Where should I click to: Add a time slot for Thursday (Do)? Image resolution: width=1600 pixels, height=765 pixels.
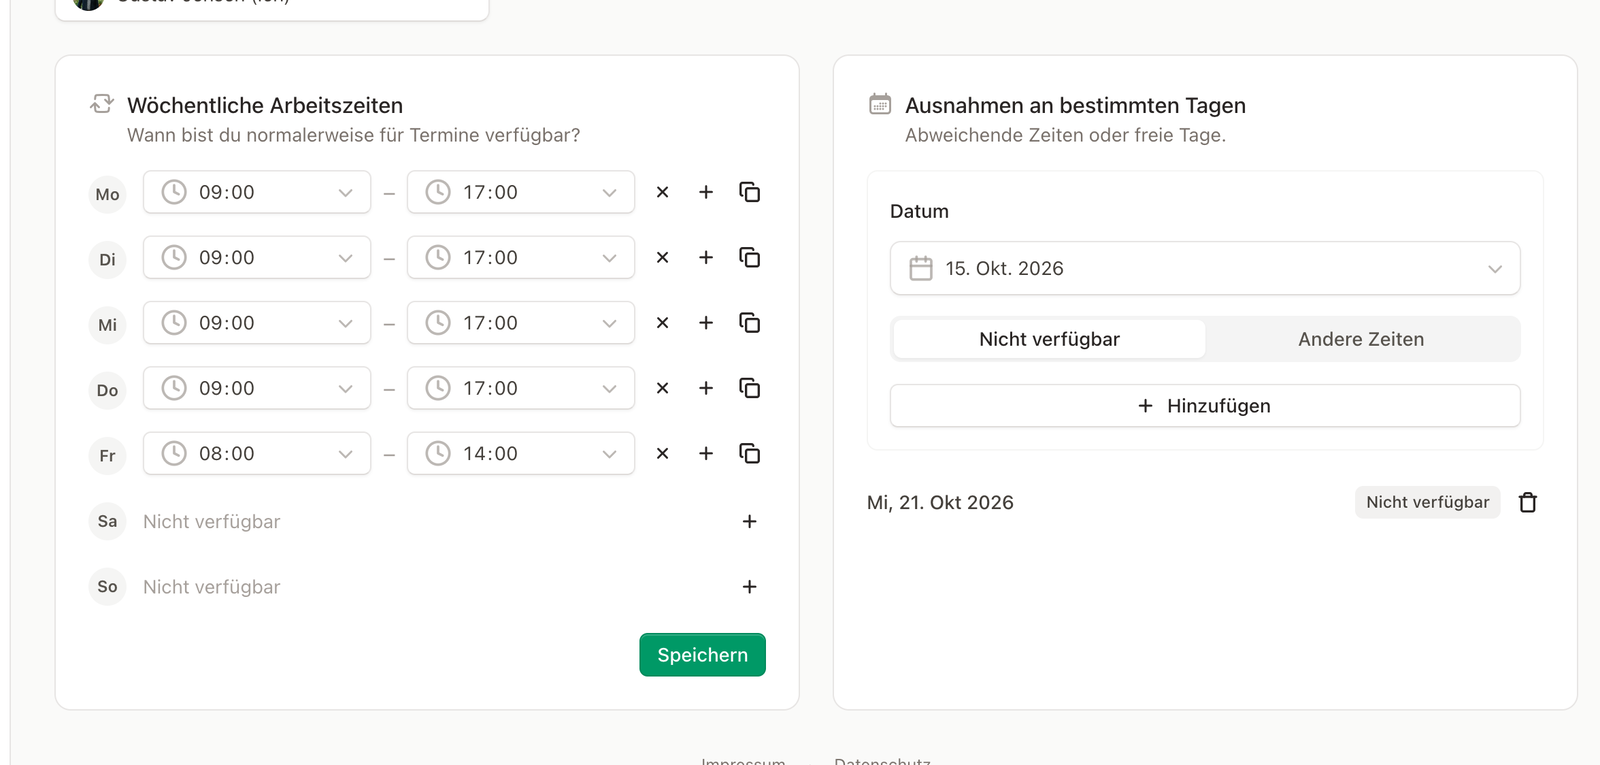[706, 388]
